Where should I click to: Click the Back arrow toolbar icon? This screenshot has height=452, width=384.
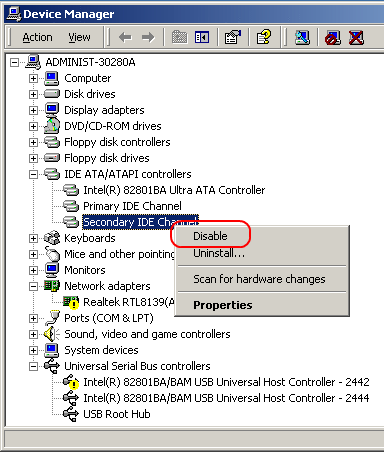tap(125, 37)
